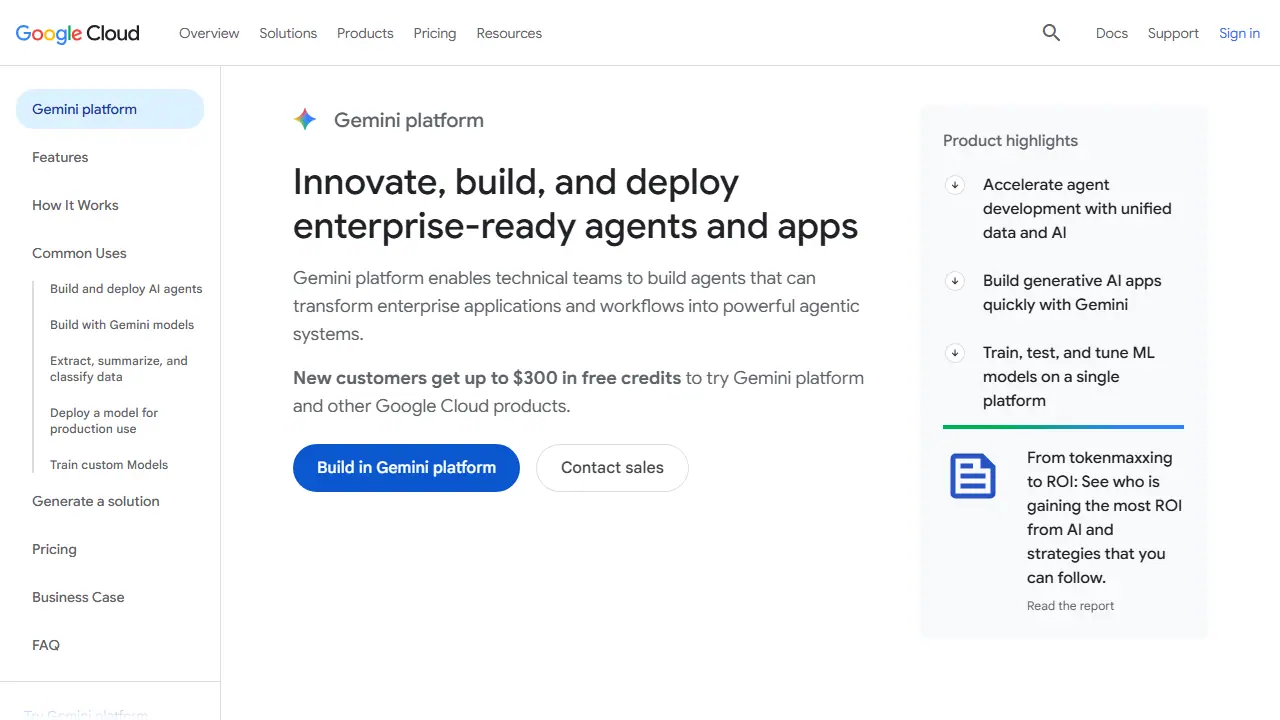Open Deploy a model for production use
This screenshot has height=720, width=1280.
click(104, 421)
